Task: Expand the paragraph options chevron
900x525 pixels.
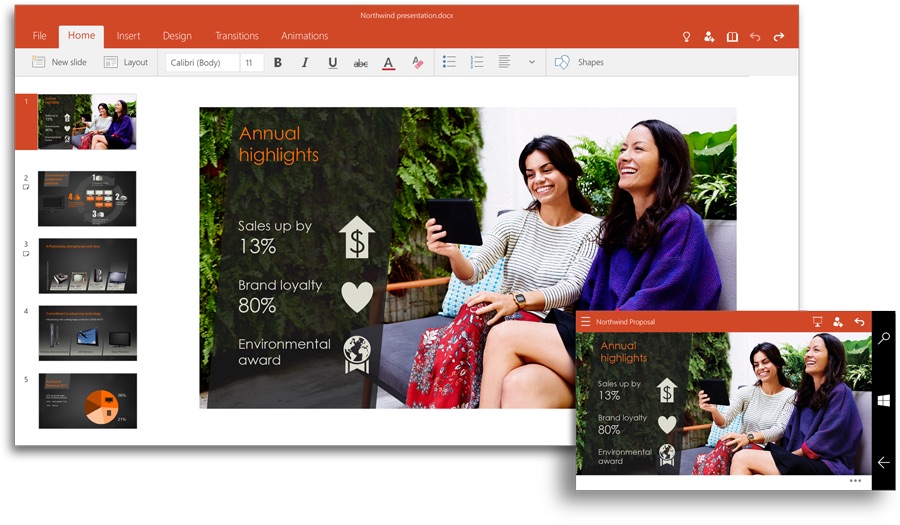Action: point(531,62)
